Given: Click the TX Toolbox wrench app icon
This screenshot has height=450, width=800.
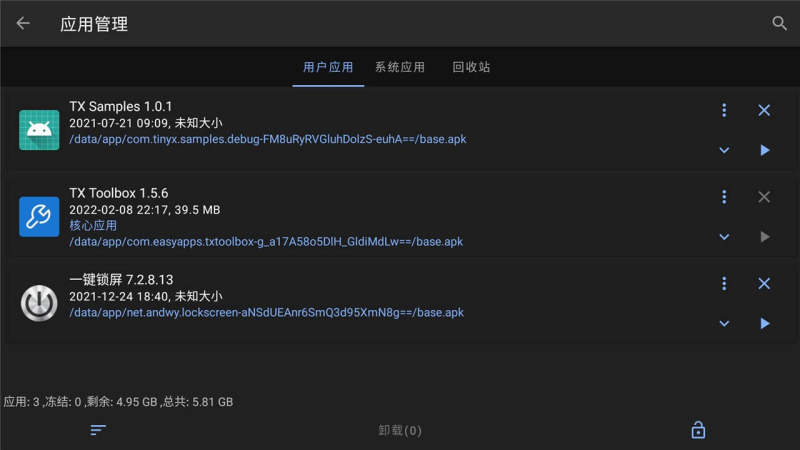Looking at the screenshot, I should pos(39,216).
